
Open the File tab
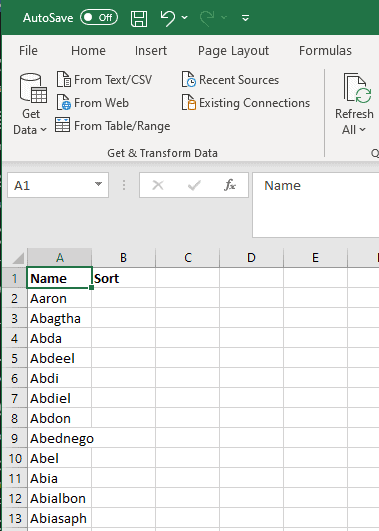click(x=28, y=50)
